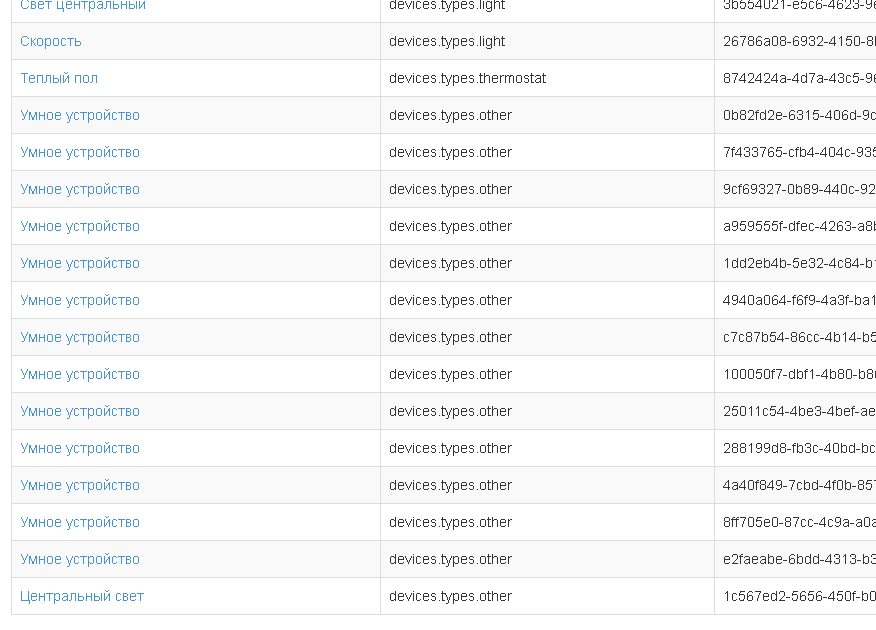Select devices.types.other in row e2faeabe
The image size is (876, 630).
[450, 559]
